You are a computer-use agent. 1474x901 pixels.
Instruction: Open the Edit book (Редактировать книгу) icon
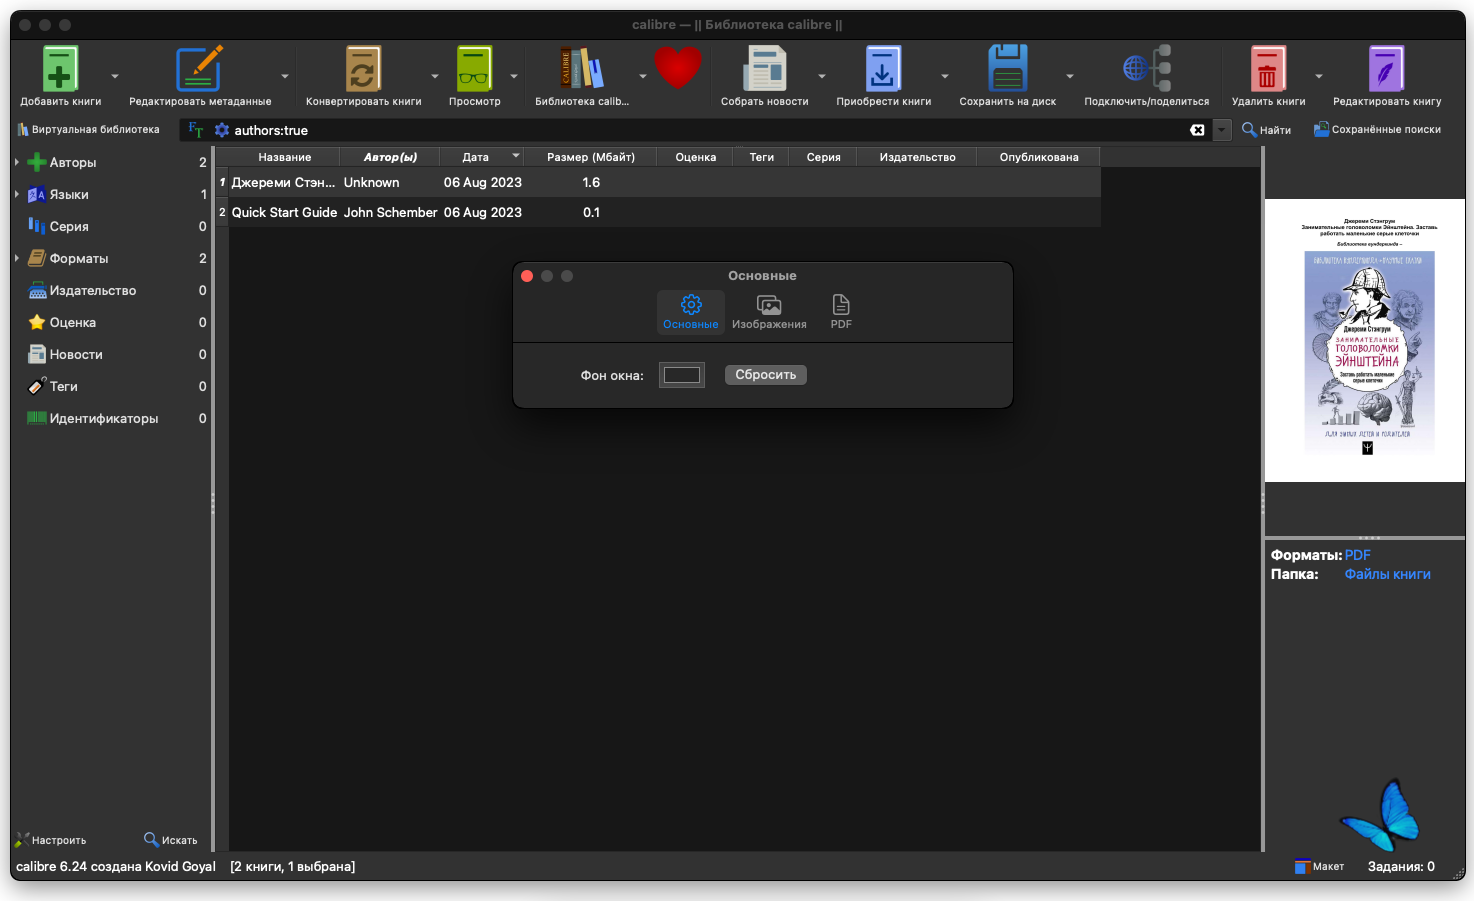(1386, 70)
